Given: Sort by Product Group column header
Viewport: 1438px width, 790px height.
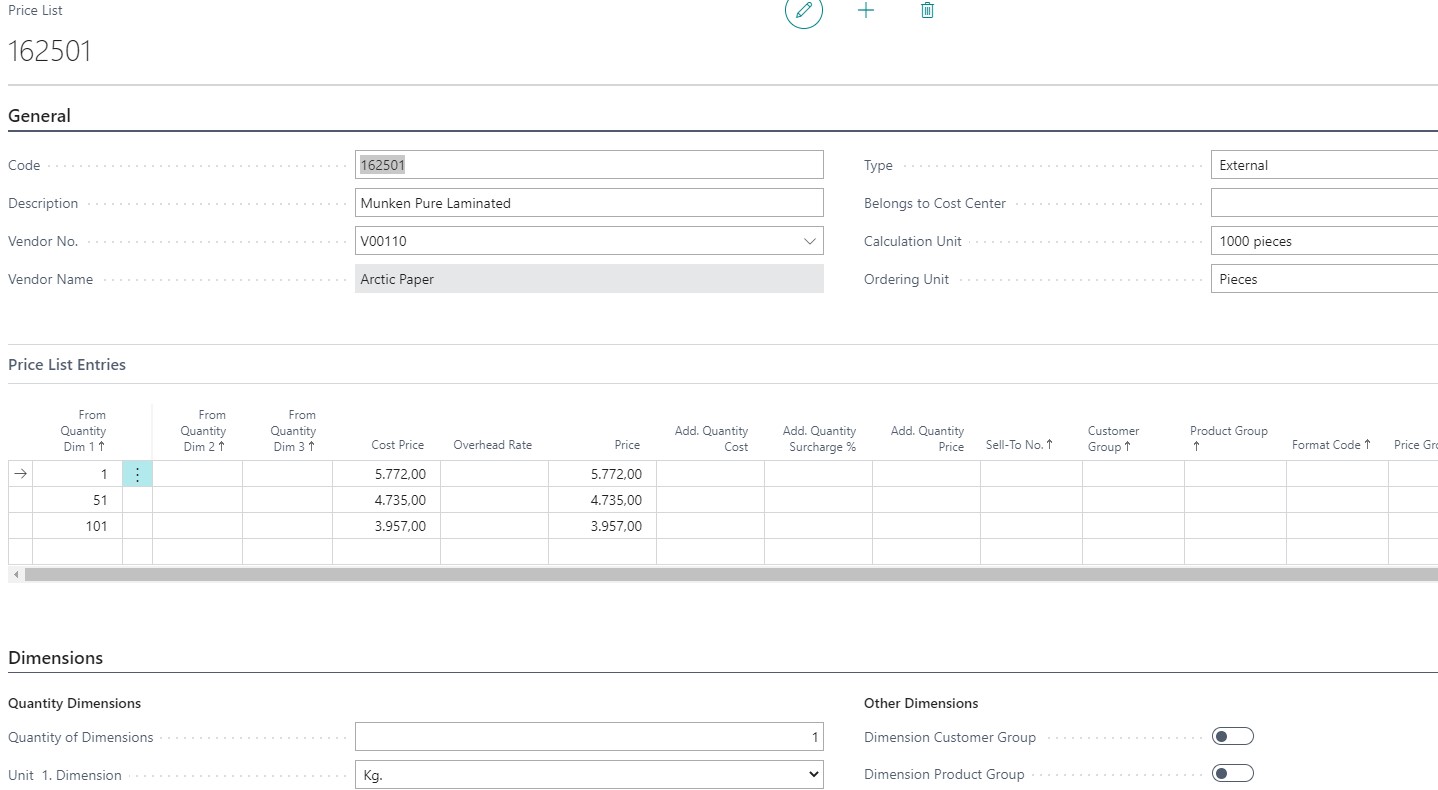Looking at the screenshot, I should tap(1228, 439).
